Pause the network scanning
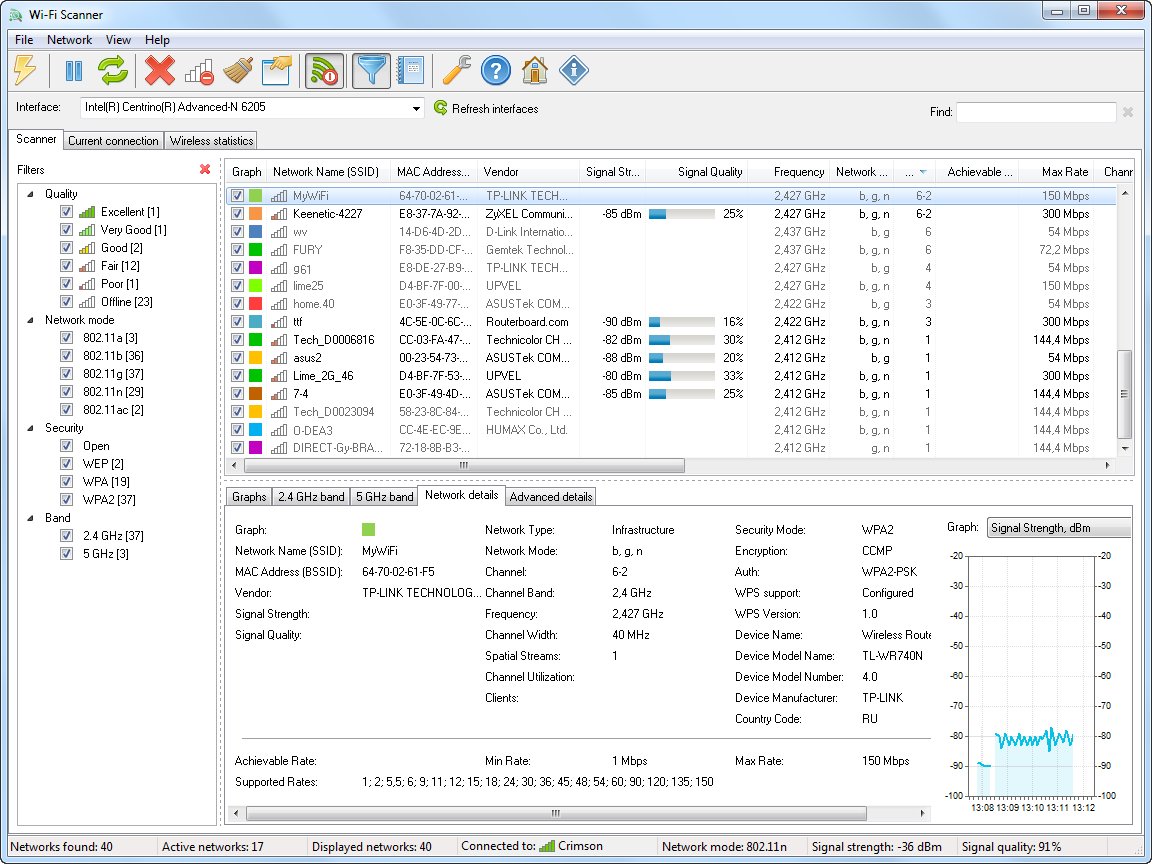1152x864 pixels. [x=75, y=70]
